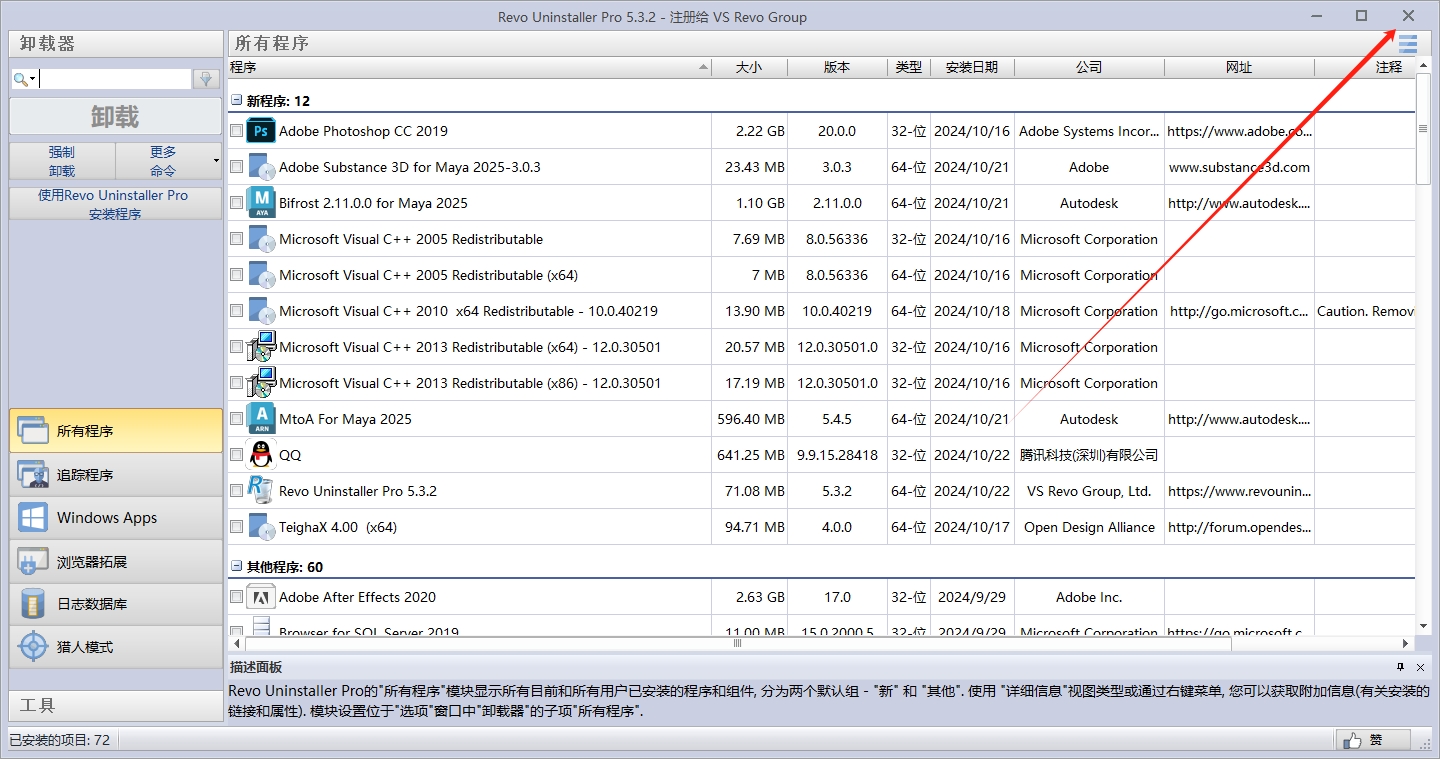Click 使用Revo Uninstaller Pro 安装程序 button
Image resolution: width=1440 pixels, height=759 pixels.
pyautogui.click(x=115, y=204)
